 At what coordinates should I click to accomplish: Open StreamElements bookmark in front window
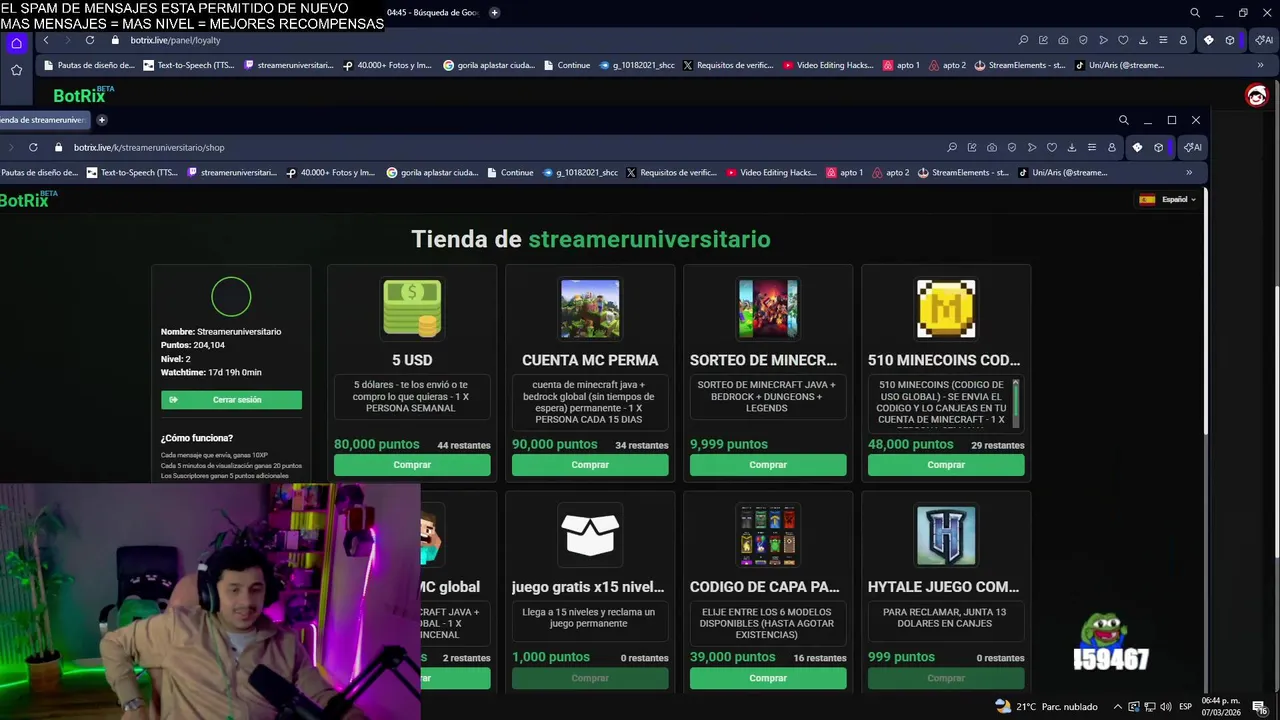(963, 172)
